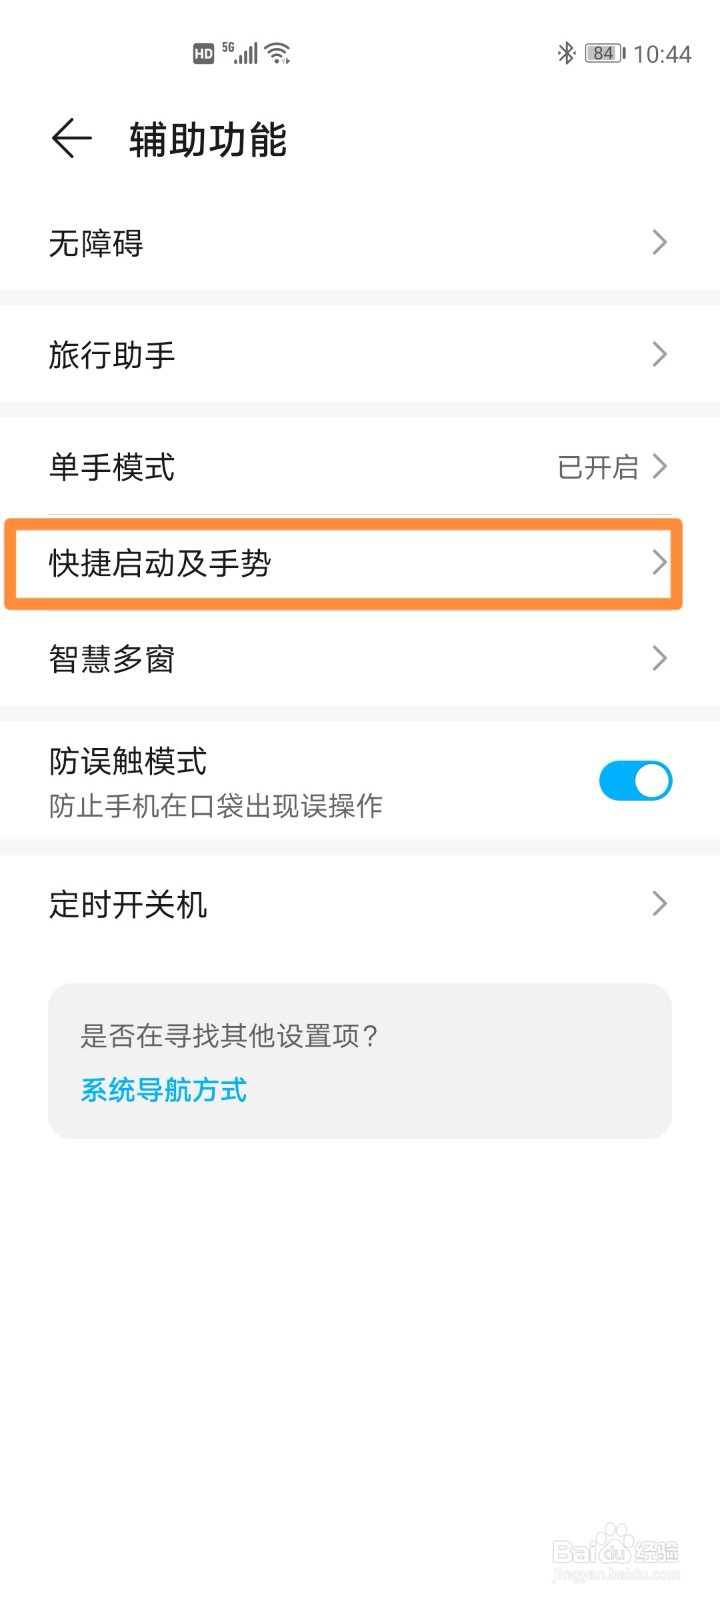Tap the 10:44 clock display

pos(662,54)
